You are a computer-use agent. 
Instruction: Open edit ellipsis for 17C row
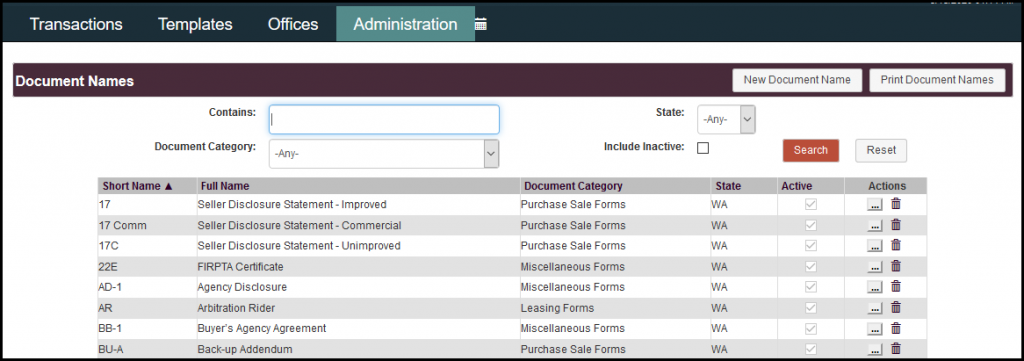click(x=874, y=246)
